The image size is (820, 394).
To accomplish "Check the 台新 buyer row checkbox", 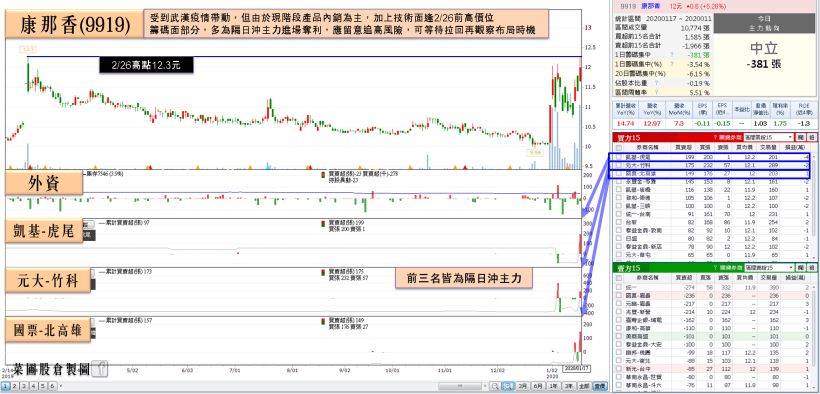I will (619, 222).
